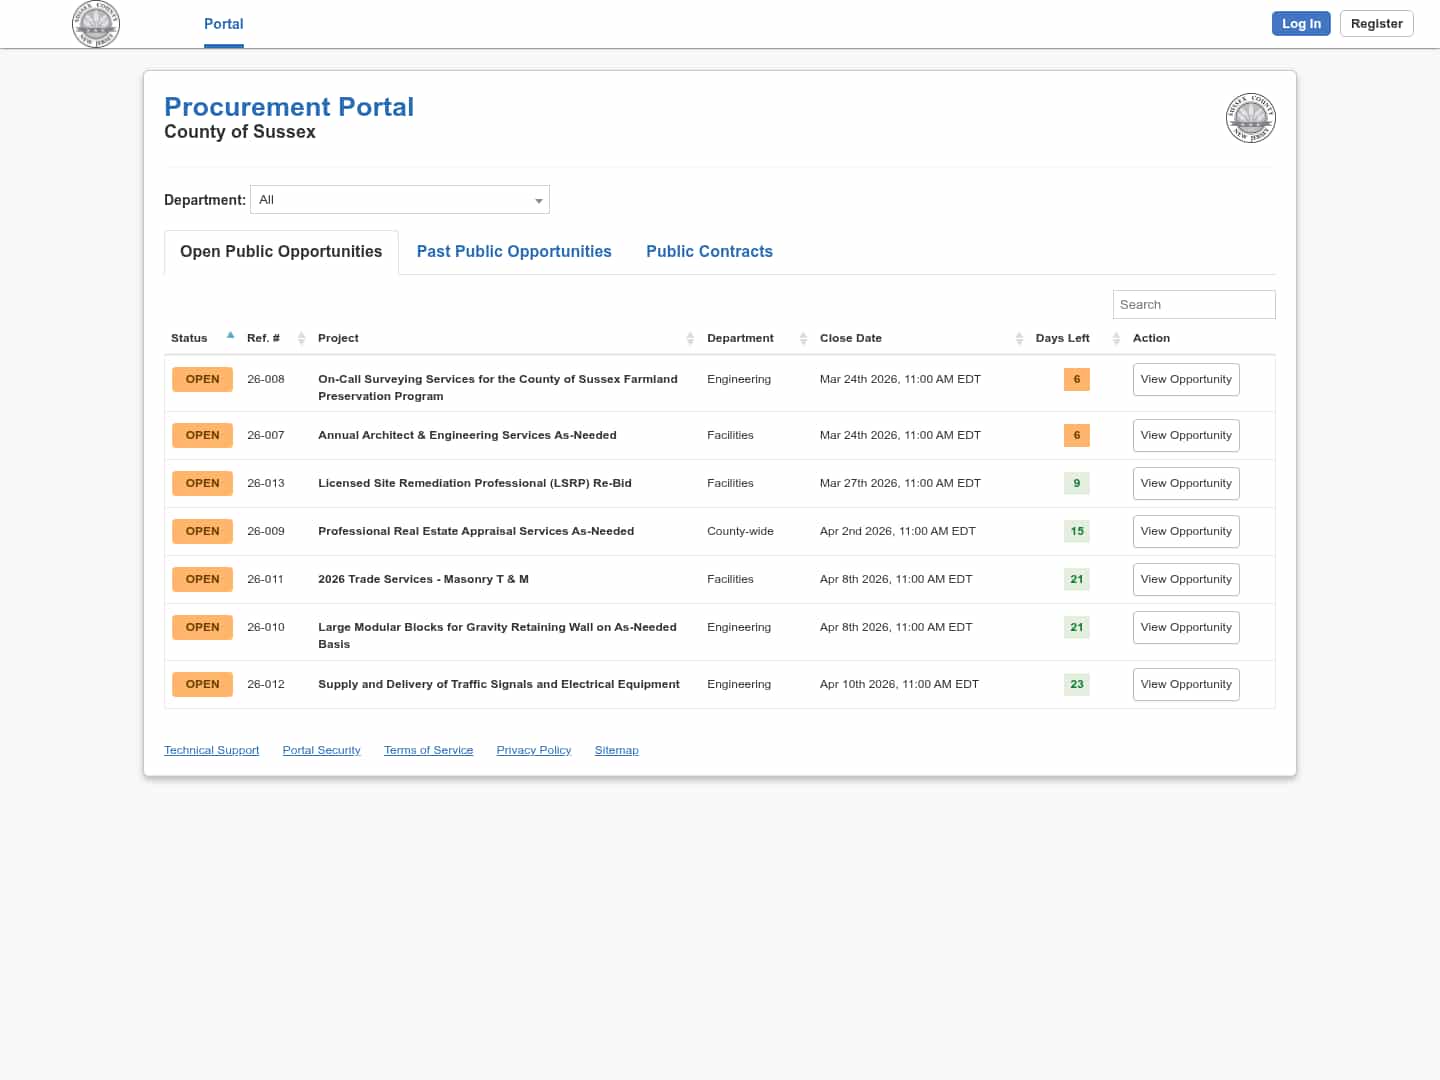Viewport: 1440px width, 1080px height.
Task: Click the county seal beside Procurement Portal title
Action: (x=1250, y=118)
